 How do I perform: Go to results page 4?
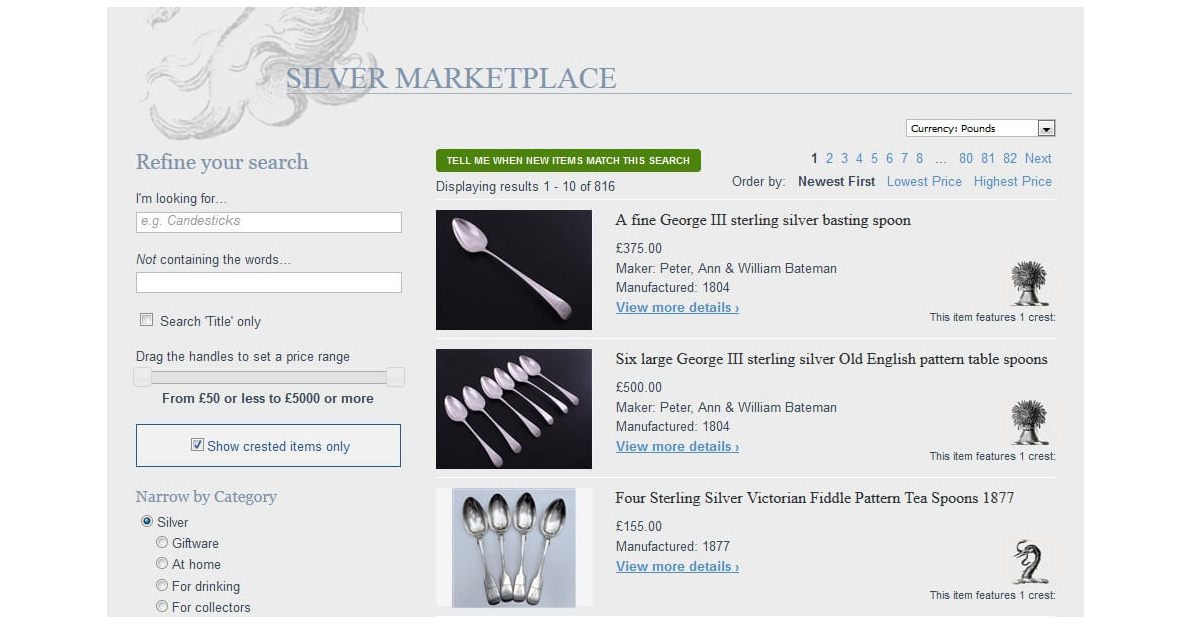click(859, 158)
